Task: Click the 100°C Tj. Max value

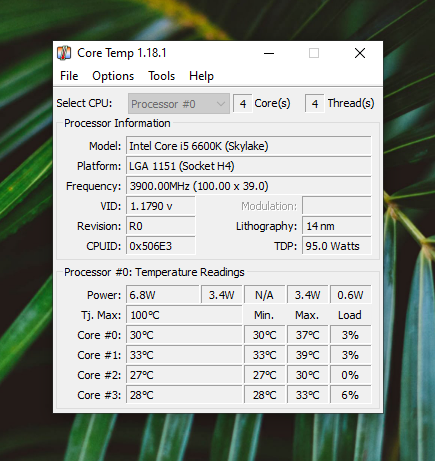Action: click(184, 315)
